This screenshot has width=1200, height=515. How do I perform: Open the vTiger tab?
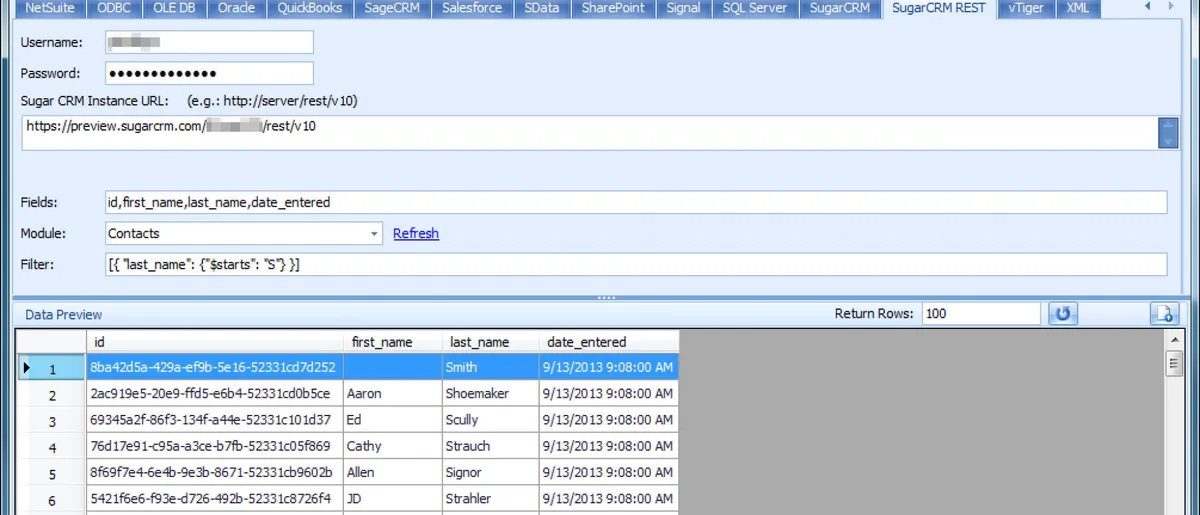[x=1027, y=8]
